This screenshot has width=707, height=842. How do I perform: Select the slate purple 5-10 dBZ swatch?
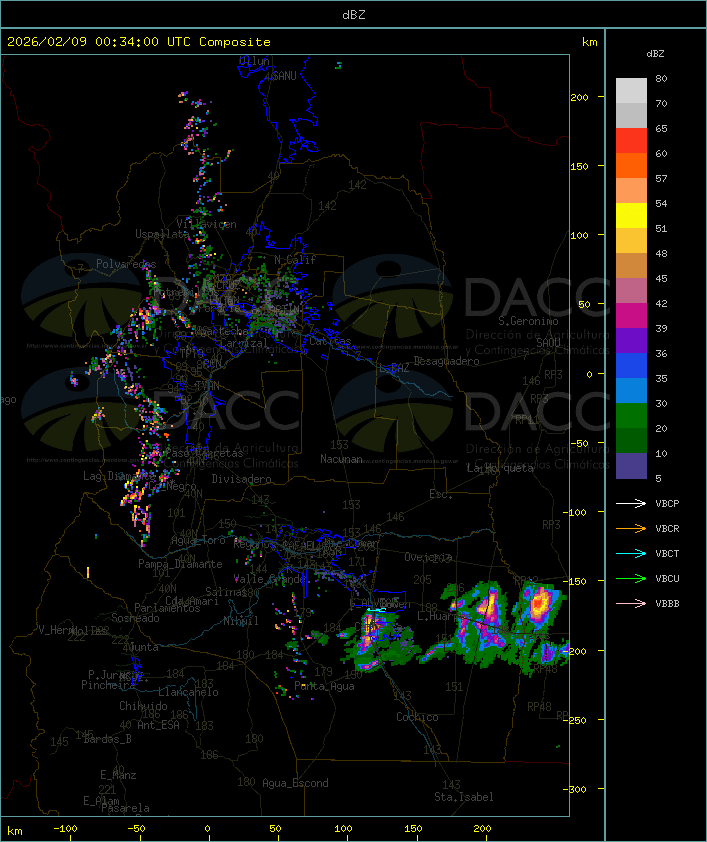pos(631,466)
